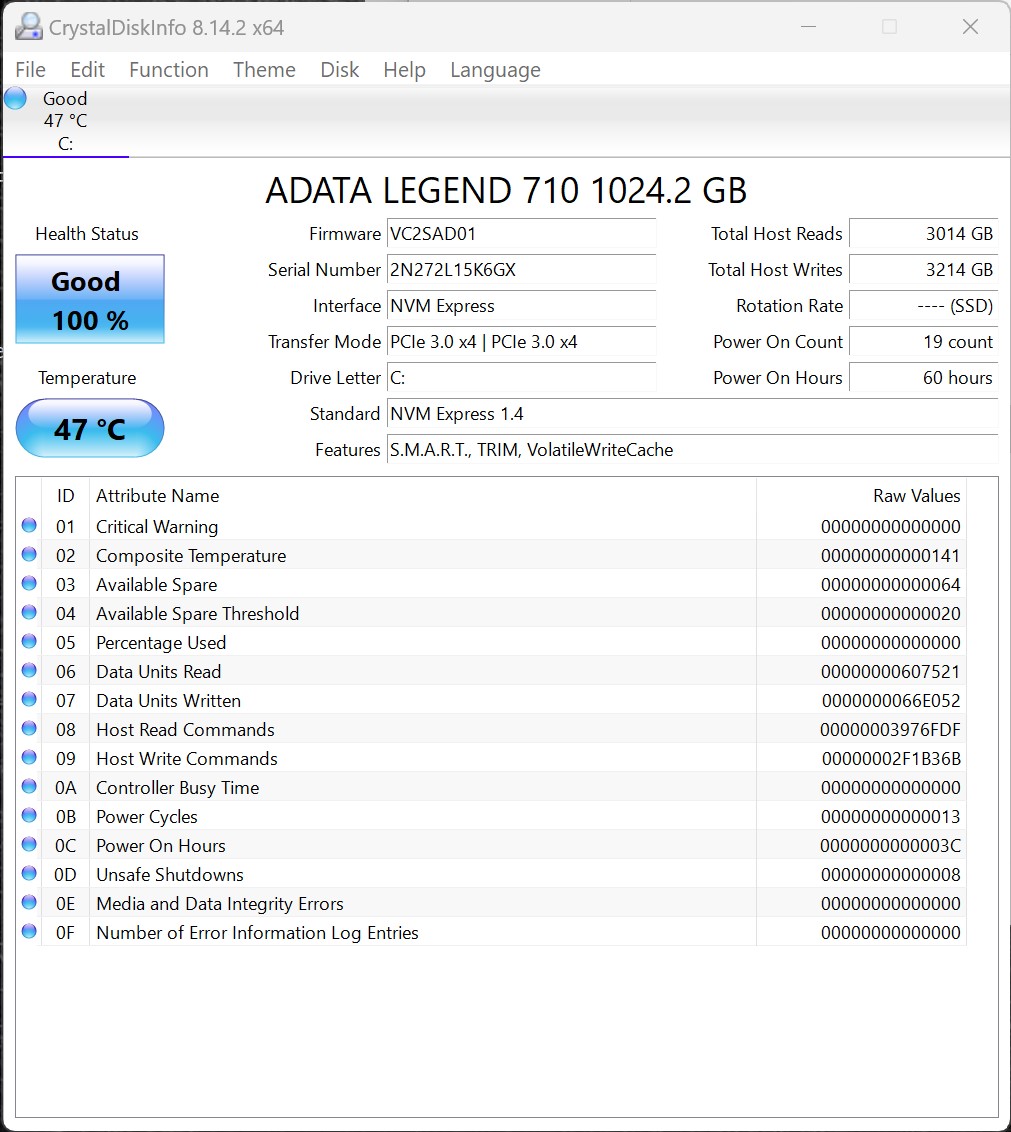Click raw value 00000000000141

[x=890, y=556]
